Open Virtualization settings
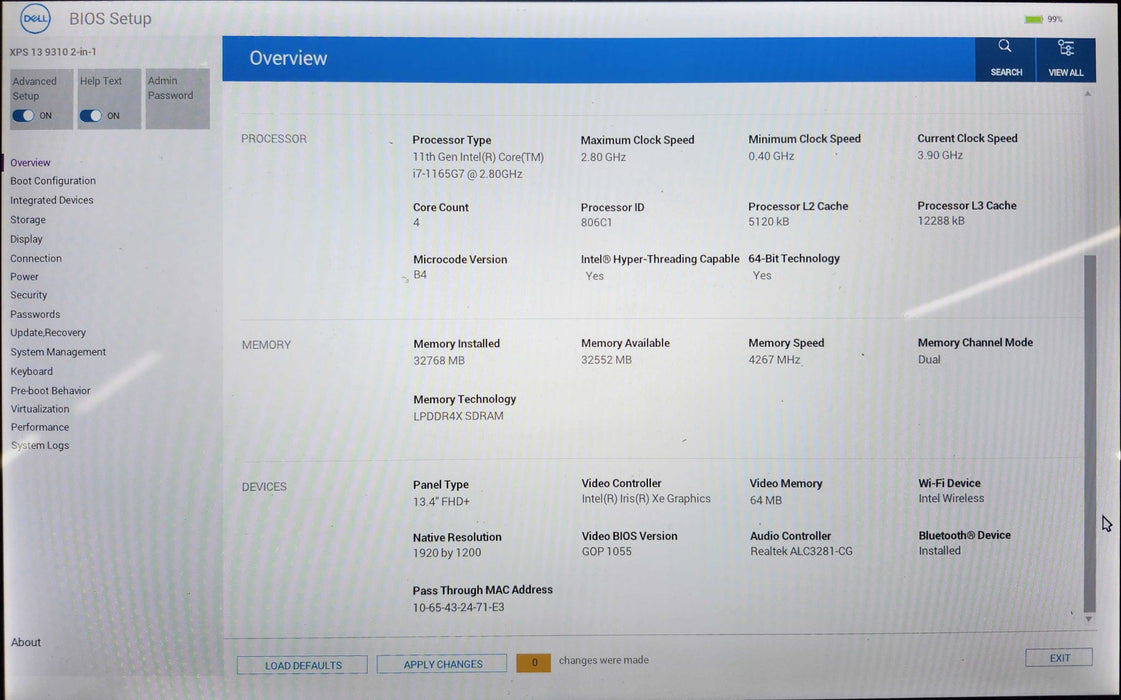 (x=40, y=409)
